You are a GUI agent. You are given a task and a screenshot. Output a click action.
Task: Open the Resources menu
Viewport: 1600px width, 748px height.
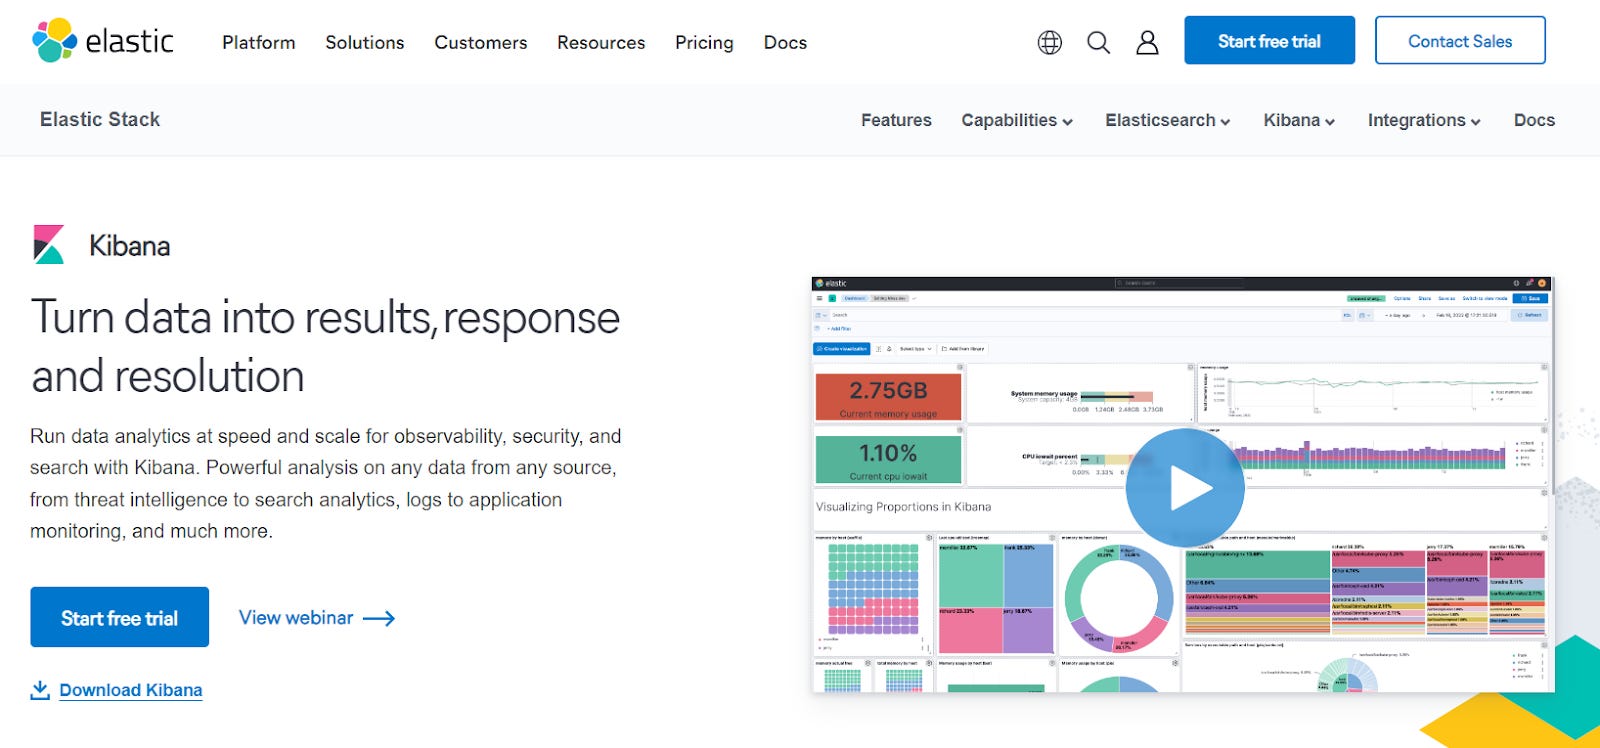pyautogui.click(x=601, y=42)
